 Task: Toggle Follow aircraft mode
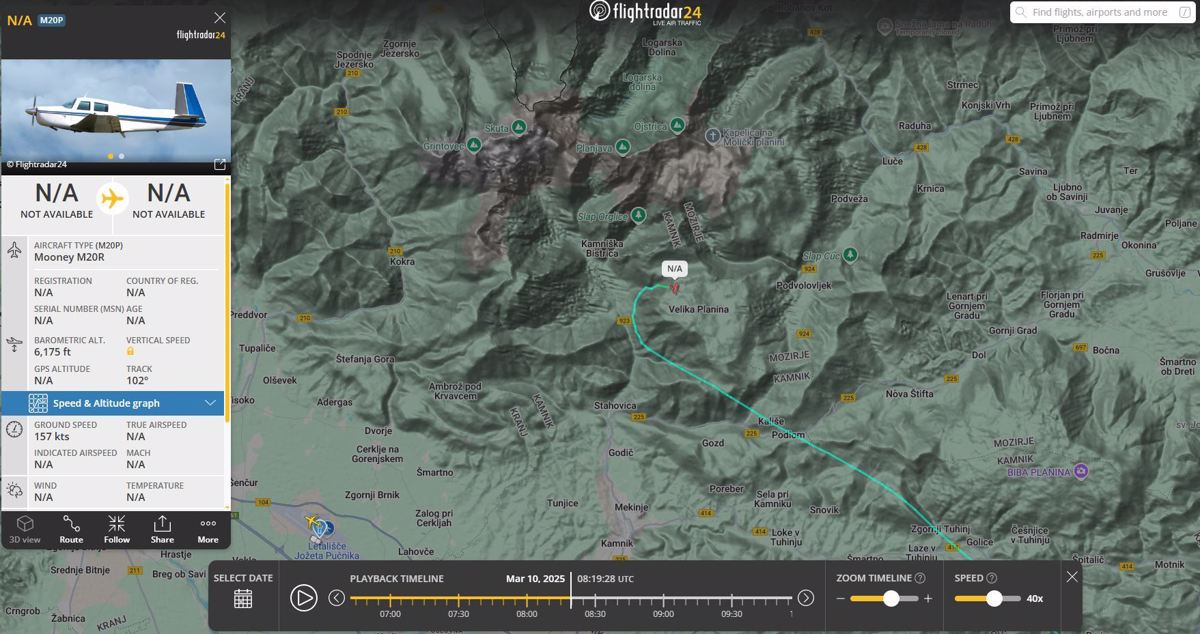pyautogui.click(x=117, y=528)
